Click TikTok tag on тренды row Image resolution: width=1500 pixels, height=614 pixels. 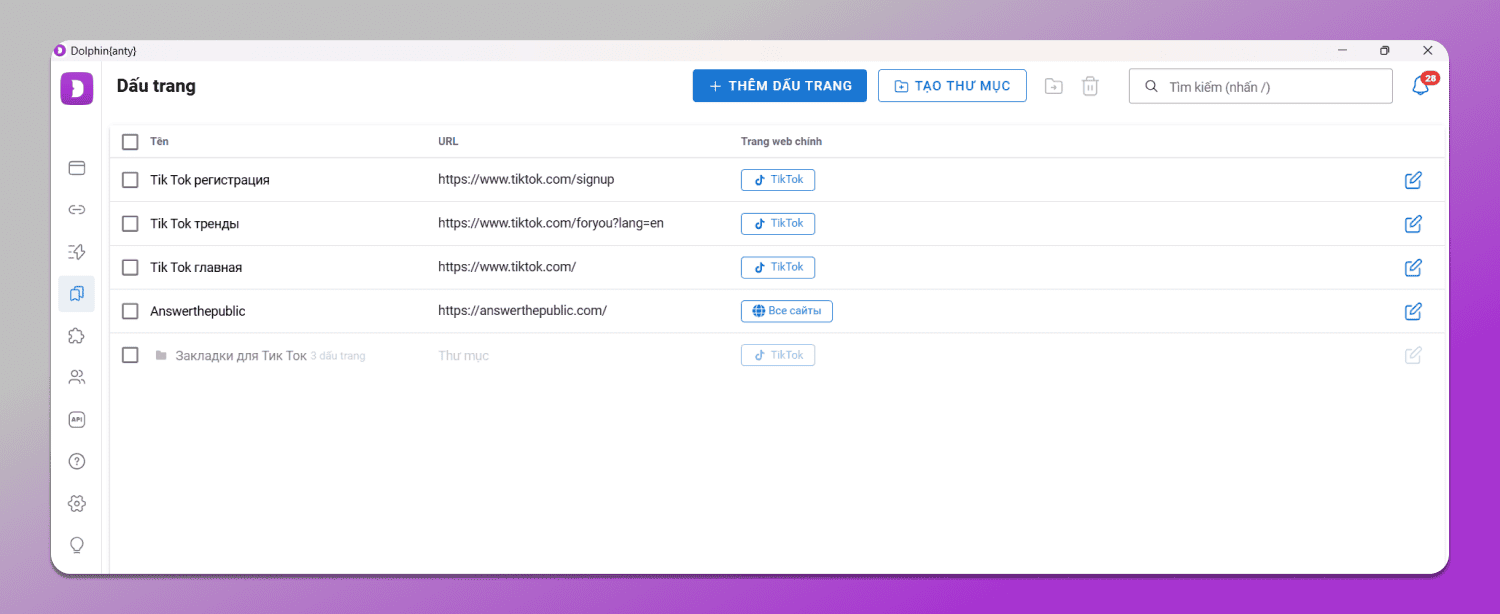pos(778,223)
